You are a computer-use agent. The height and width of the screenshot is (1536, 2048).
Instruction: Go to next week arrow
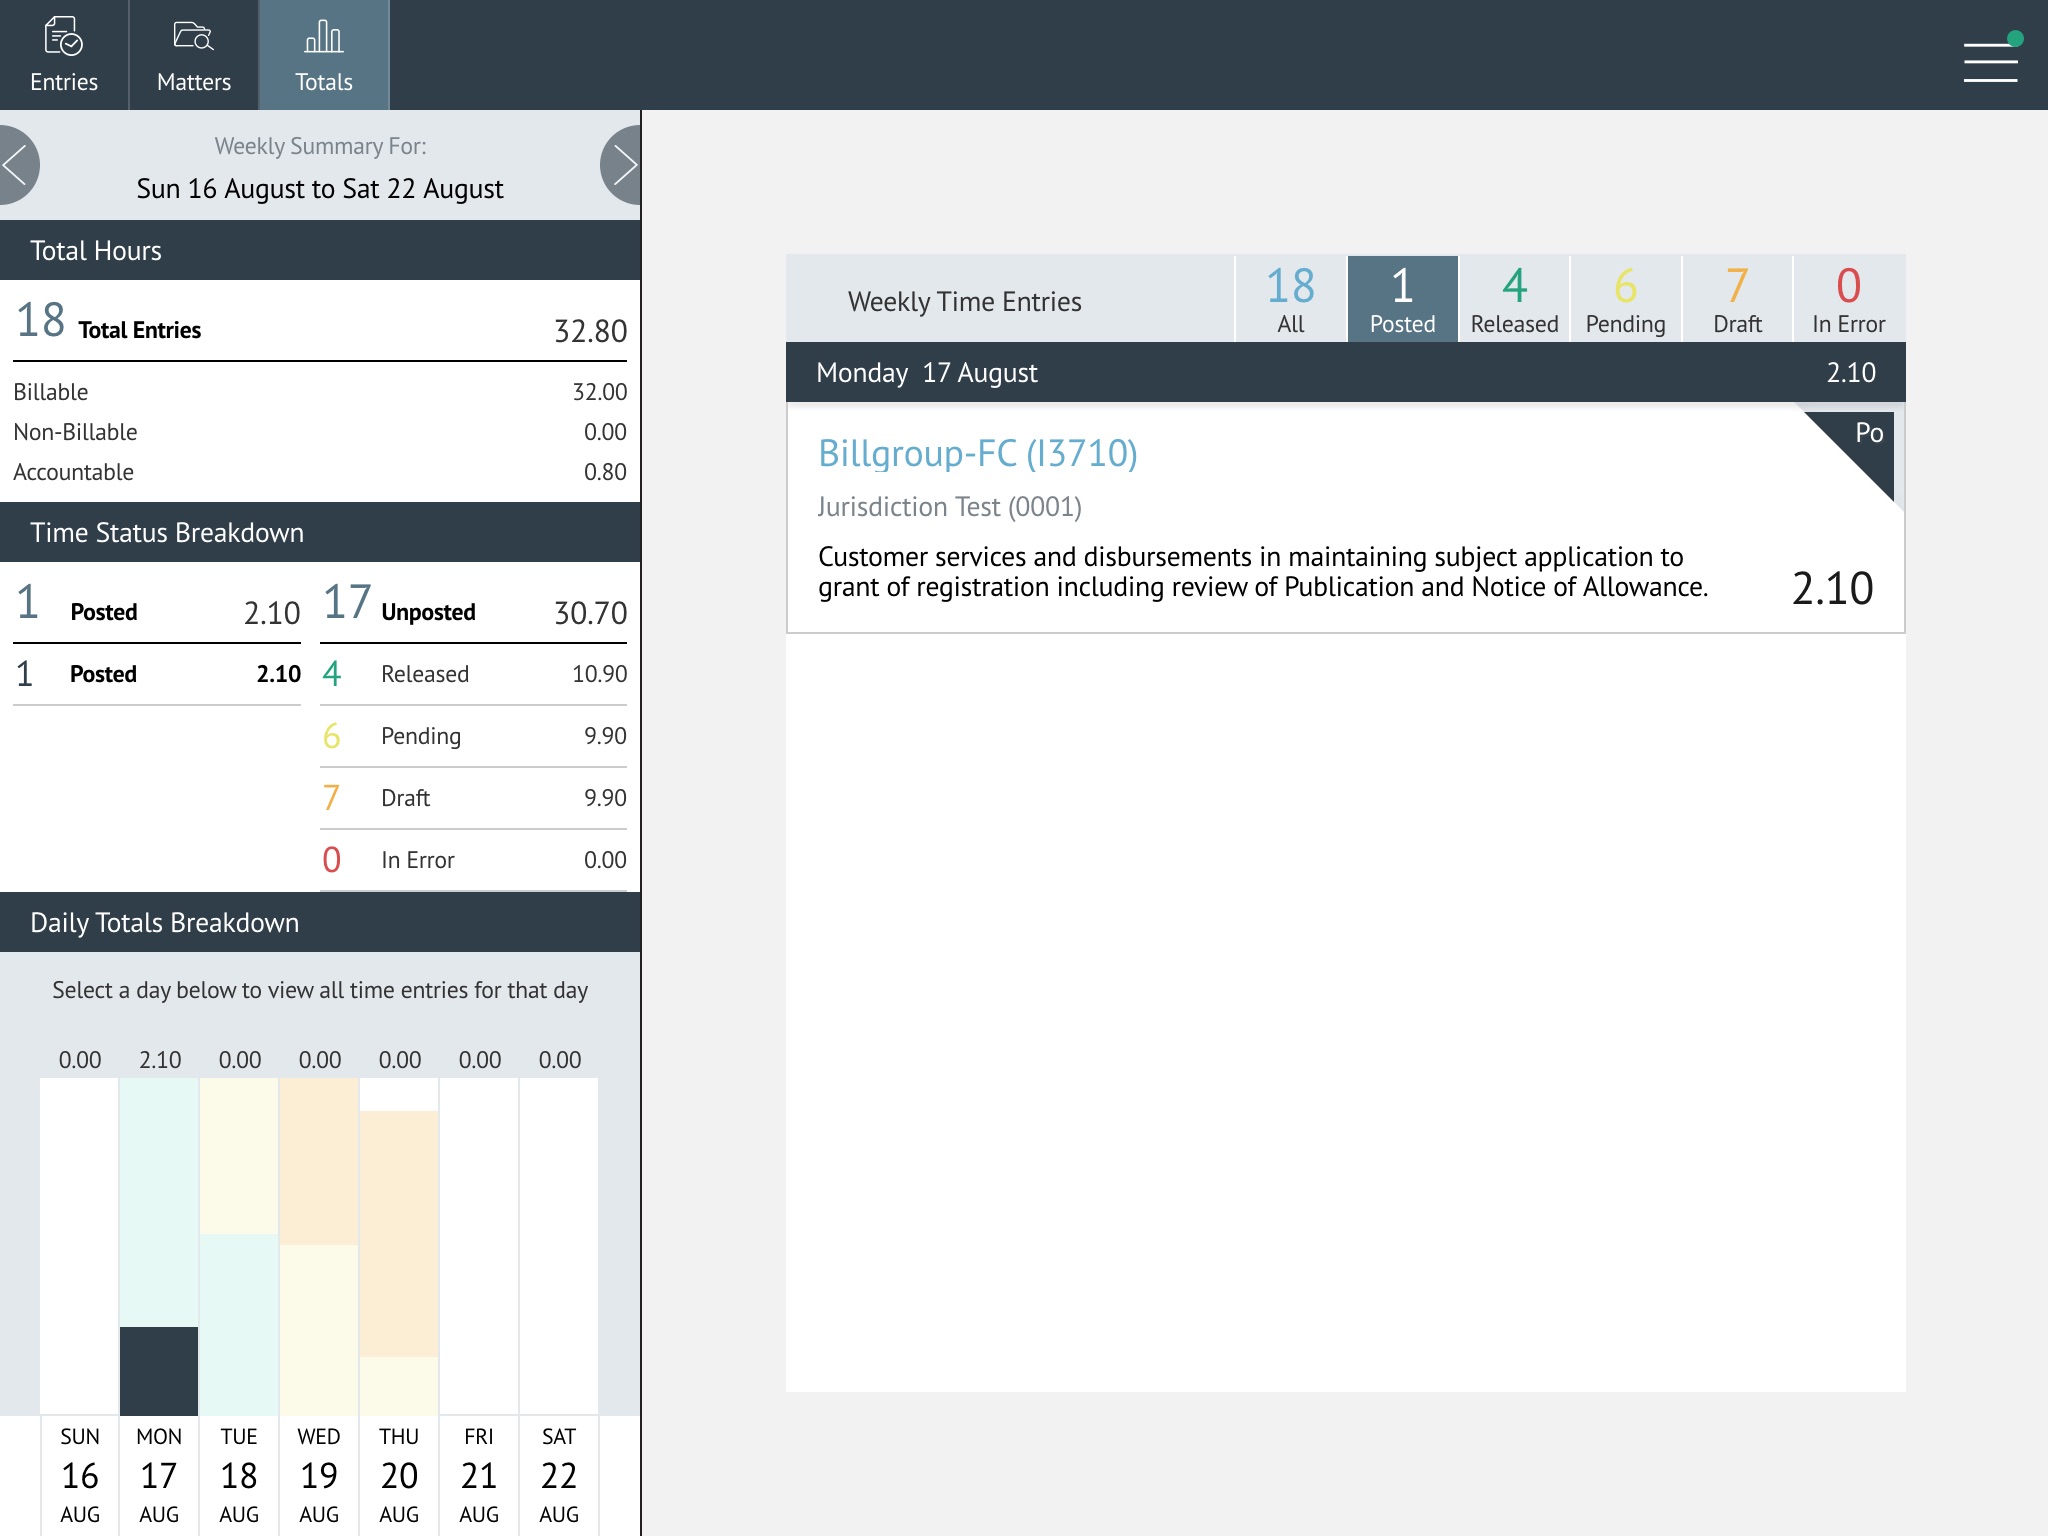tap(623, 165)
